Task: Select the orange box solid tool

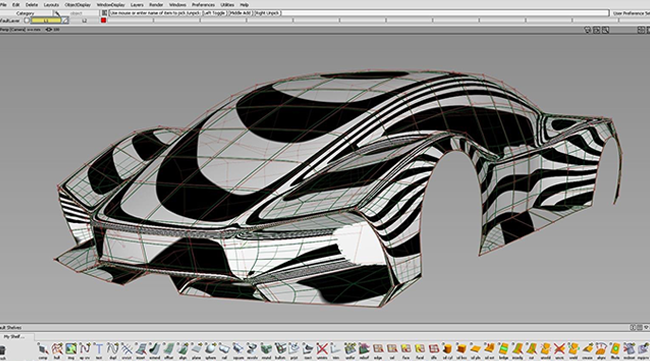Action: coord(461,349)
